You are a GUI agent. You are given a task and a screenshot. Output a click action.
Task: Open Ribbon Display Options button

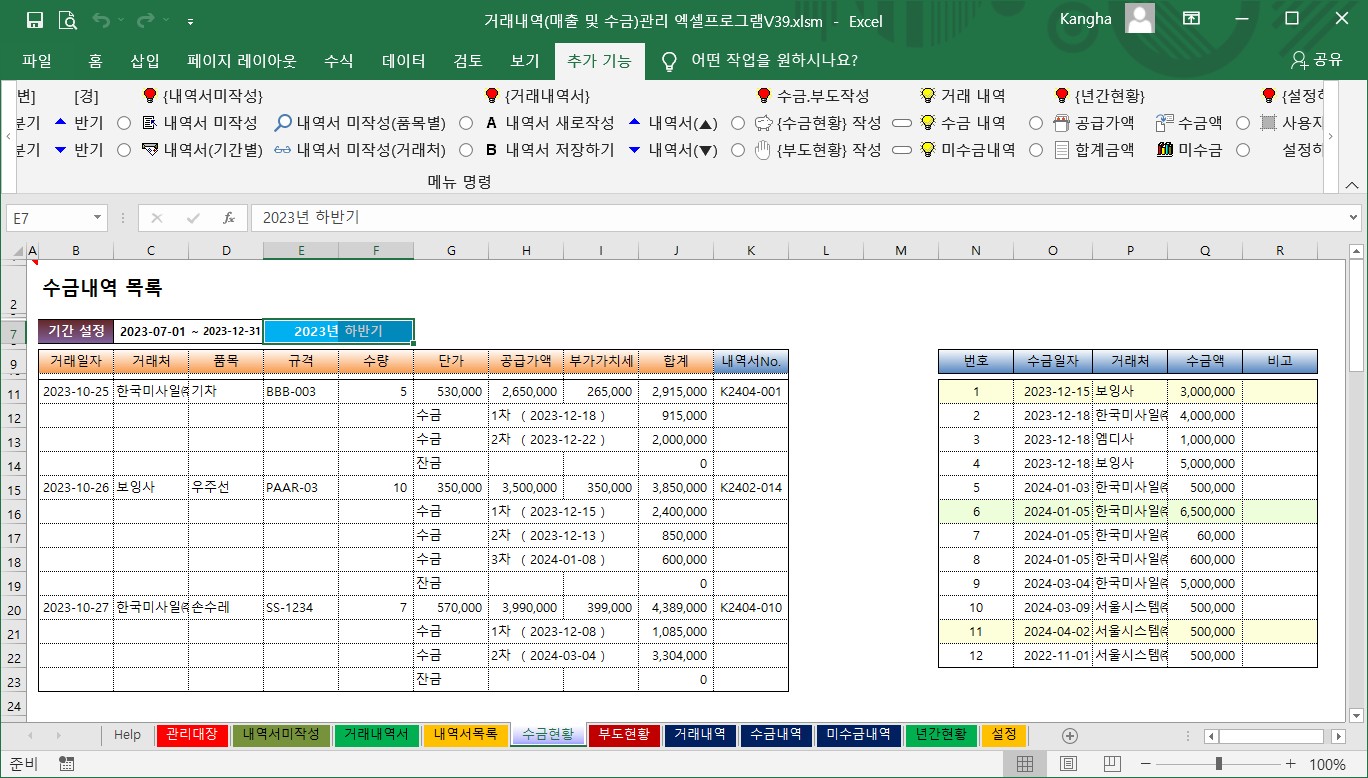[1191, 19]
